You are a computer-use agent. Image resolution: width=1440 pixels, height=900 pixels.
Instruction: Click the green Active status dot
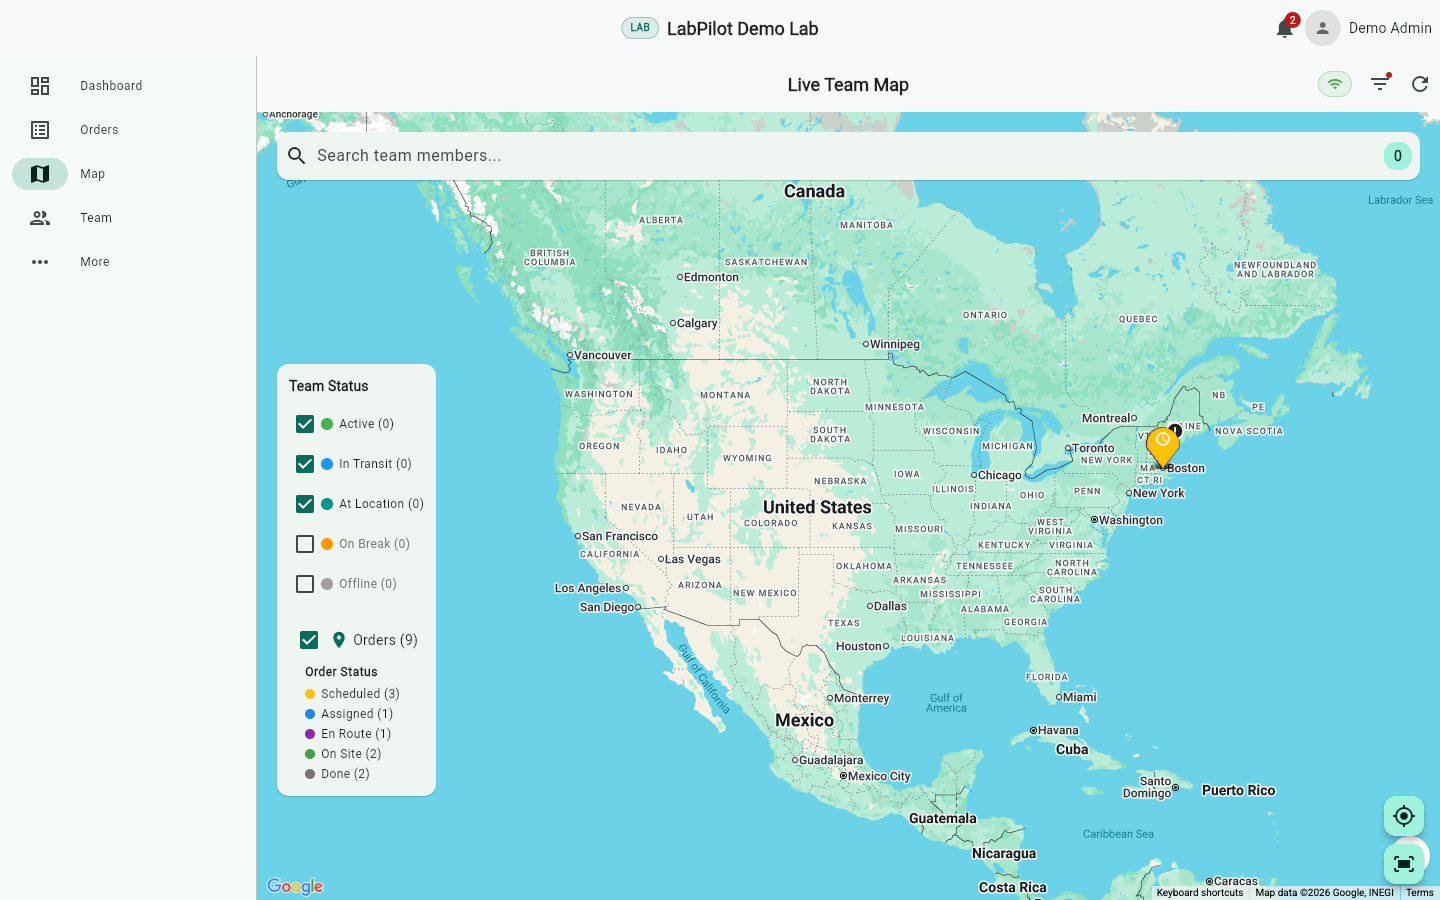pos(327,424)
